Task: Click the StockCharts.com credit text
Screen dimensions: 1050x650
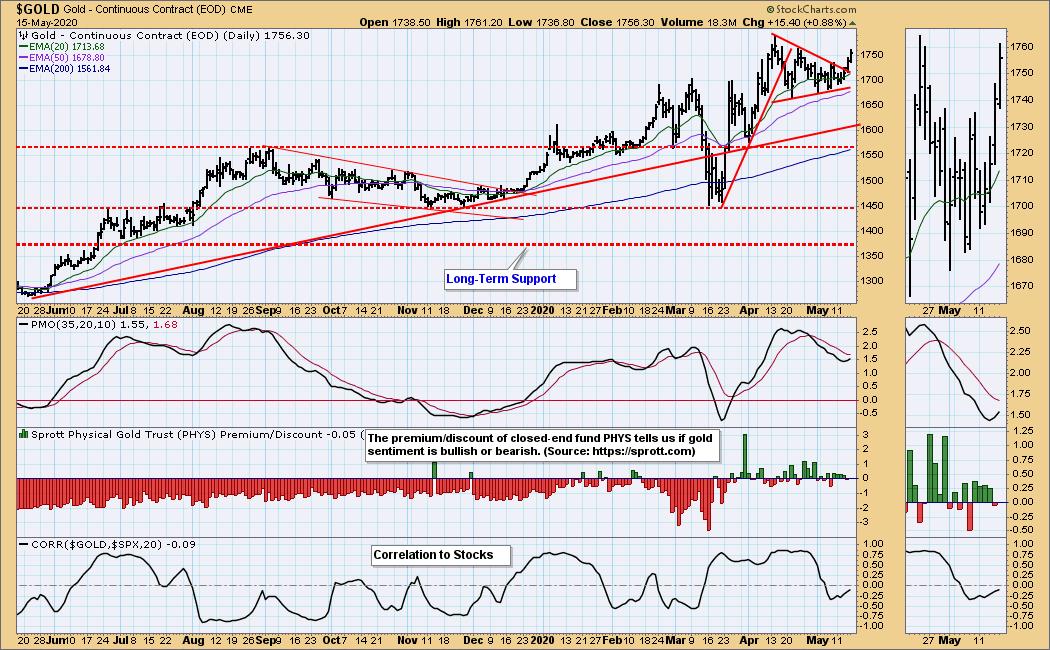Action: pos(811,9)
